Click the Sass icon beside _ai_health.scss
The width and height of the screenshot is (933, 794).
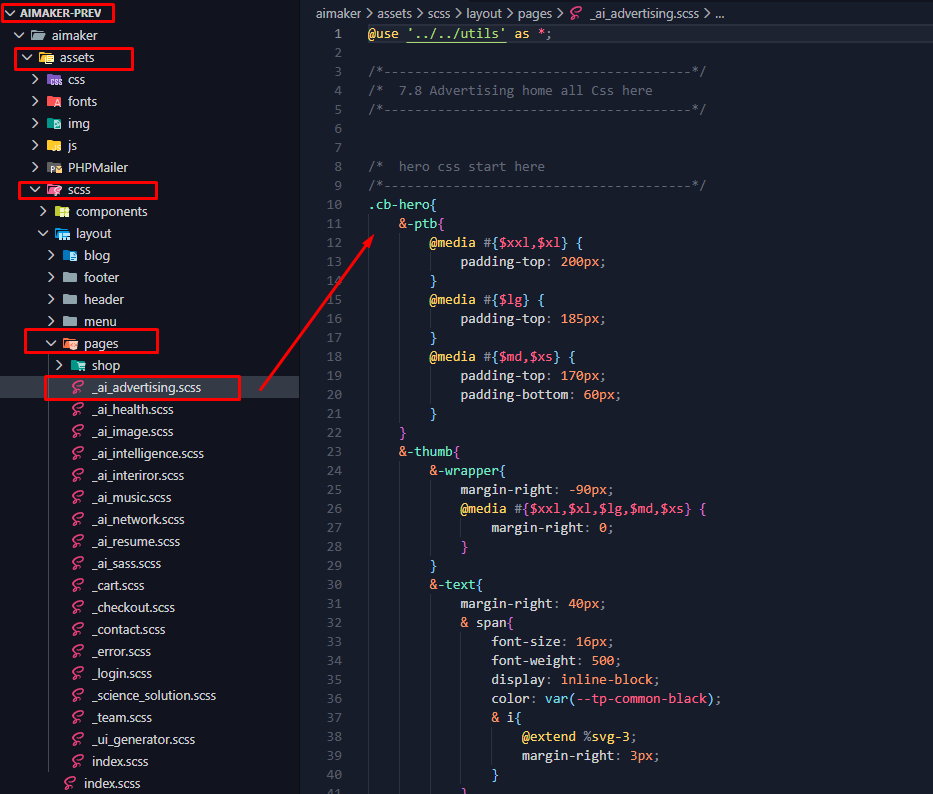click(78, 410)
